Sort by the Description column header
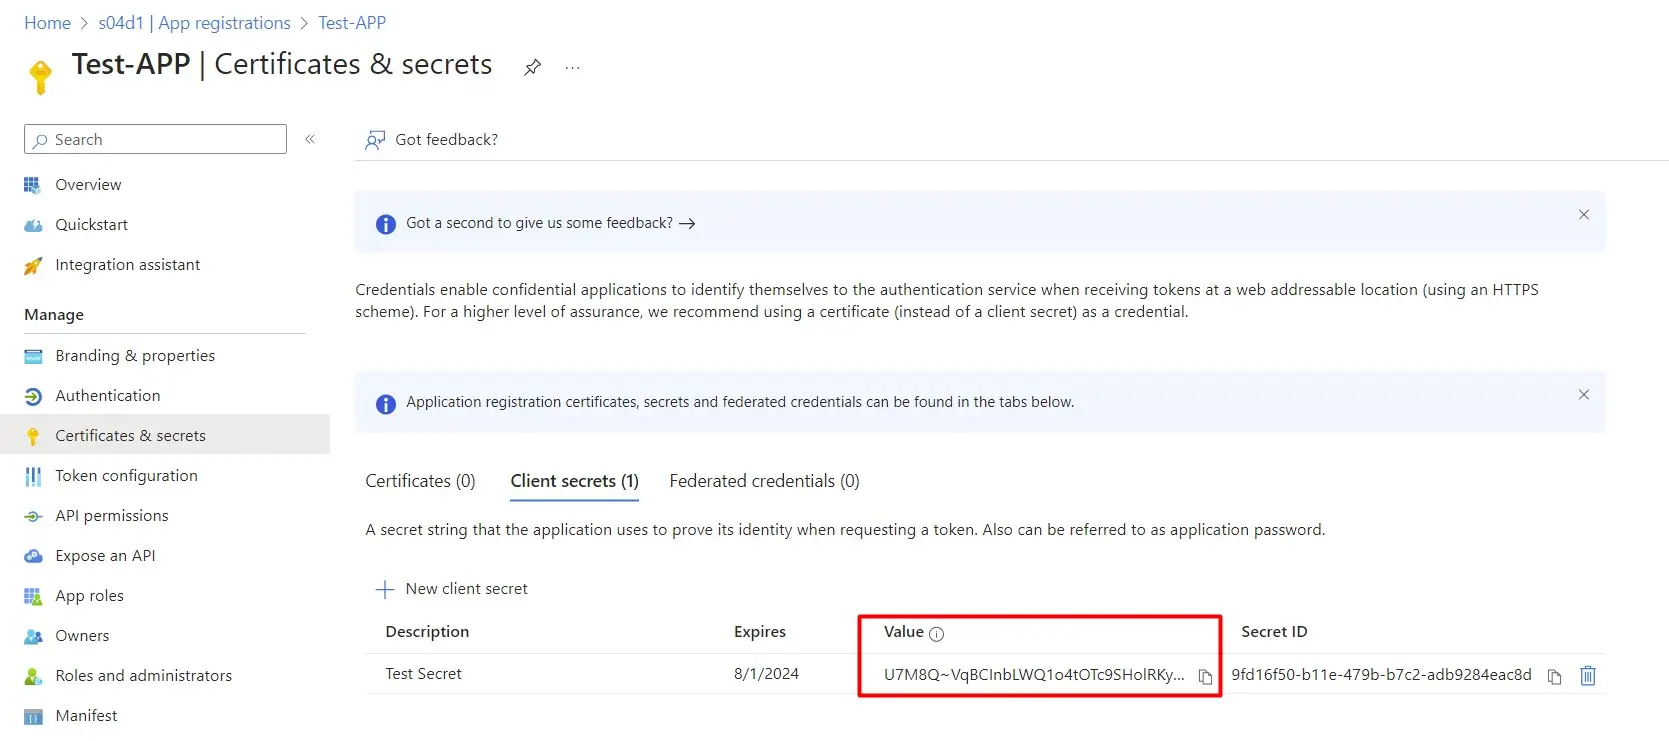1669x741 pixels. [427, 632]
